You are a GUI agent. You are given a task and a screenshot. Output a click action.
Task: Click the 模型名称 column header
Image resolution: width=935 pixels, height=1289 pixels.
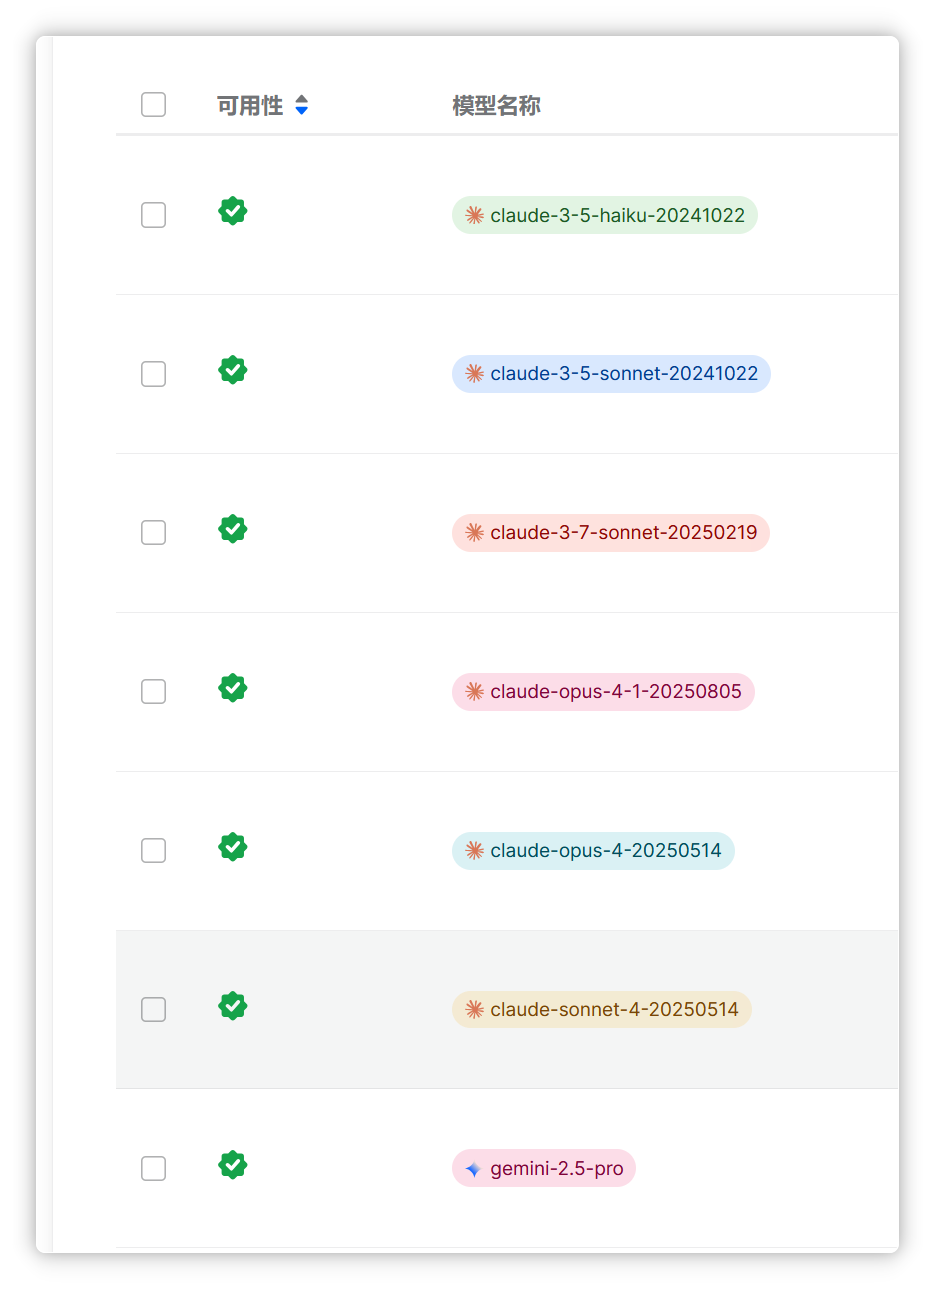point(496,105)
